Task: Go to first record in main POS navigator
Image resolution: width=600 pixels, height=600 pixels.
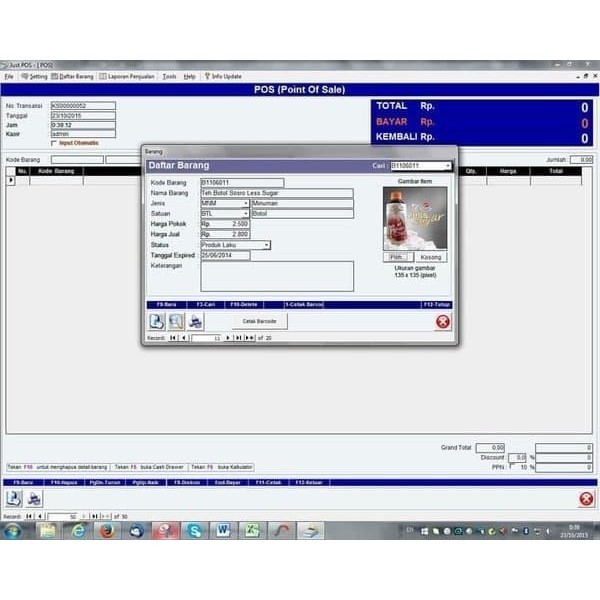Action: pos(29,516)
